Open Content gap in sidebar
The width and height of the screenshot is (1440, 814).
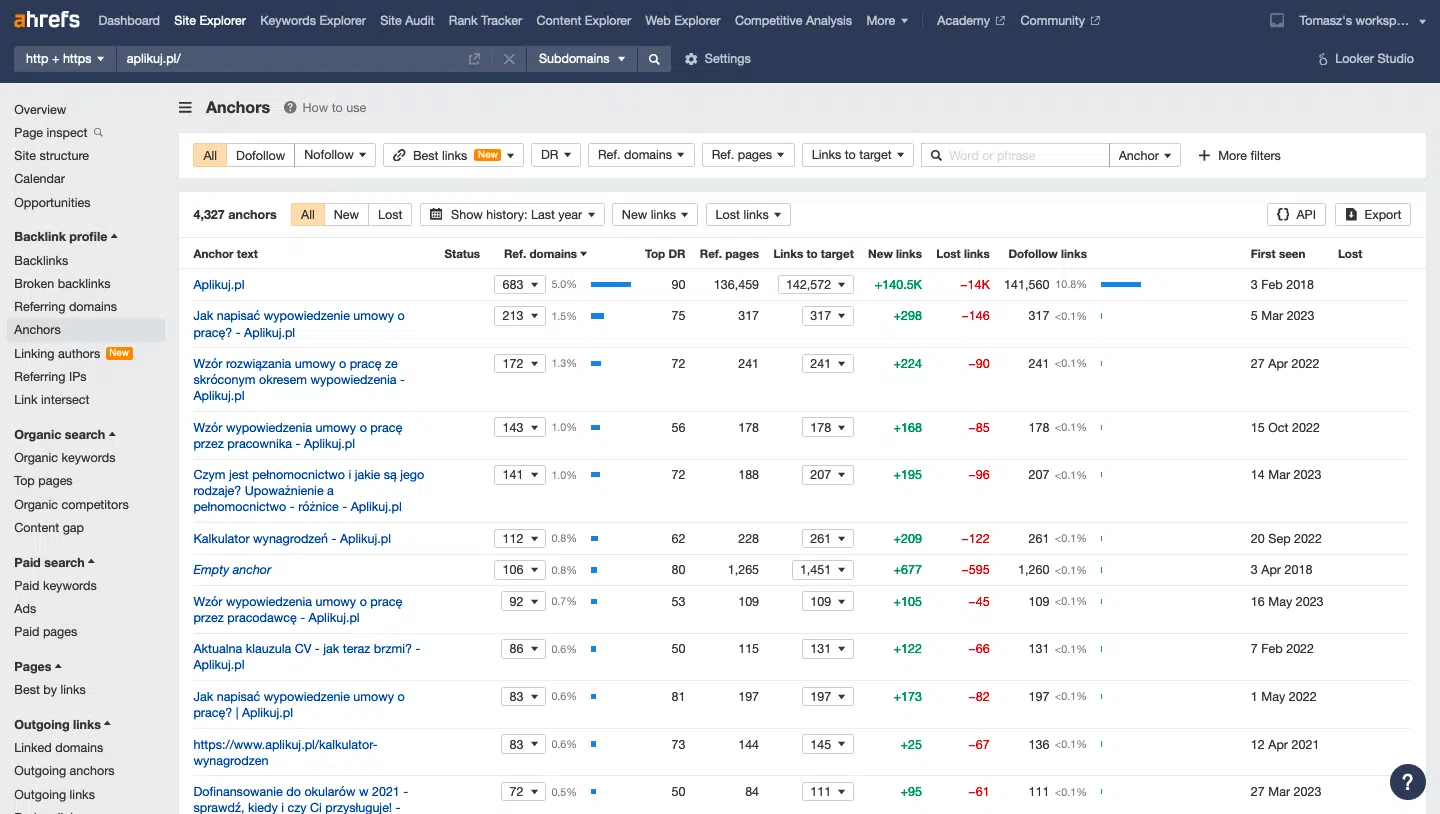(49, 527)
